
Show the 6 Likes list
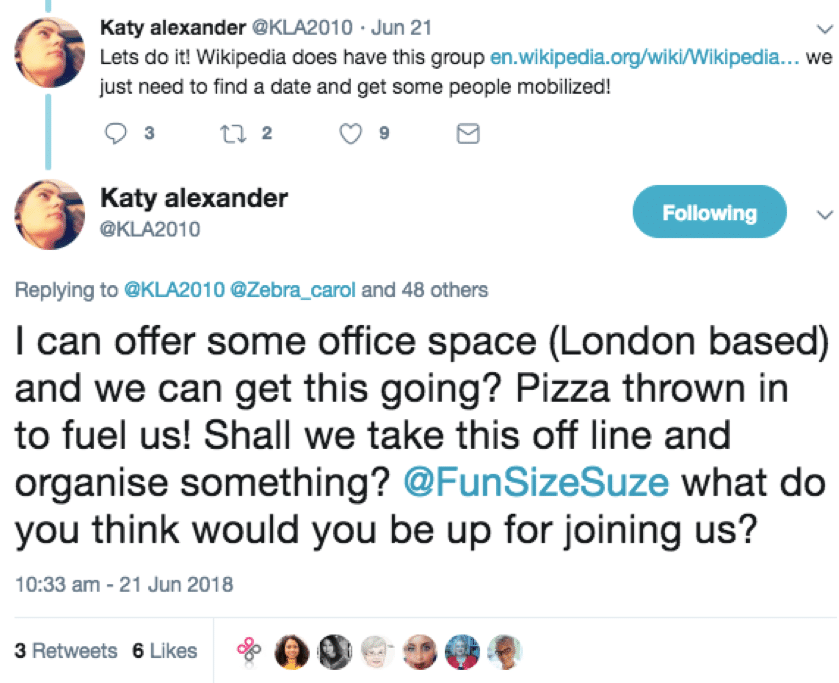pyautogui.click(x=165, y=650)
